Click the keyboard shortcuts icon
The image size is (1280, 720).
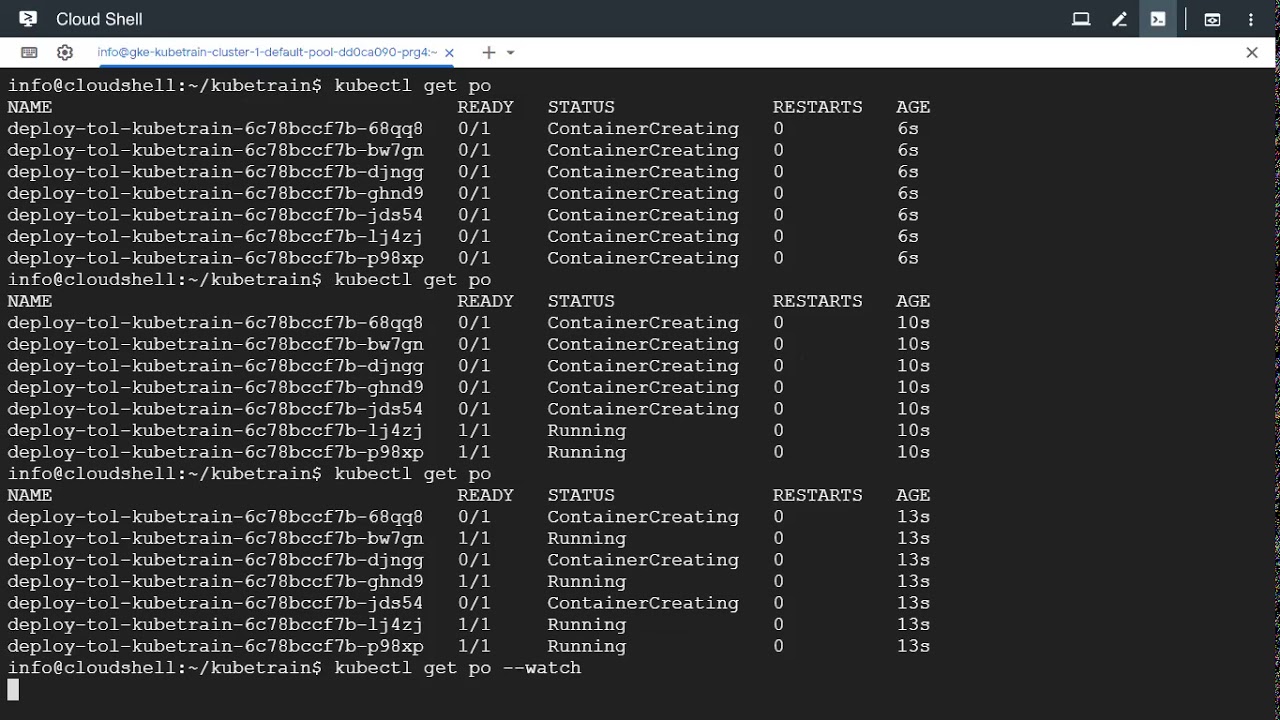pyautogui.click(x=29, y=52)
